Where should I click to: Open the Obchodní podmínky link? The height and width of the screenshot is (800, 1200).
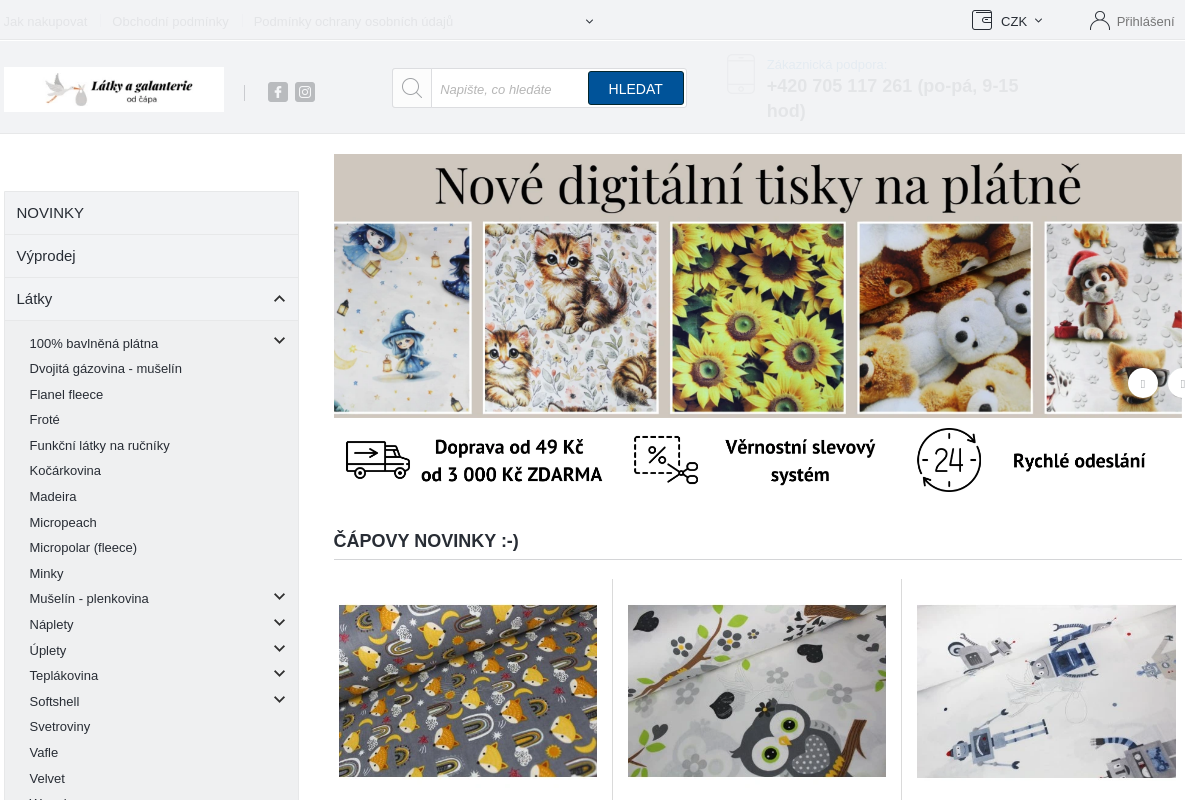170,21
